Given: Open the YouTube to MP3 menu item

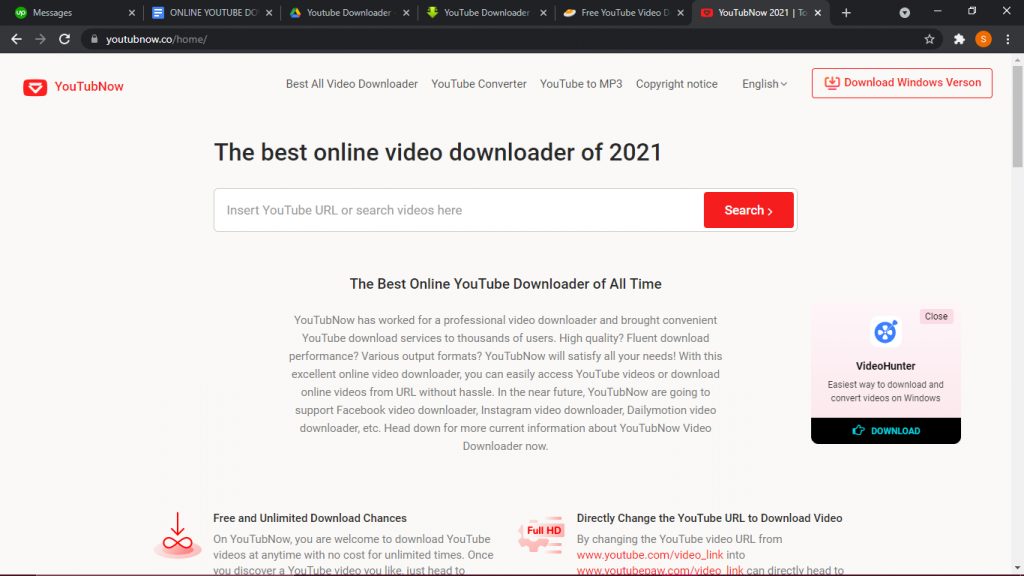Looking at the screenshot, I should (581, 84).
